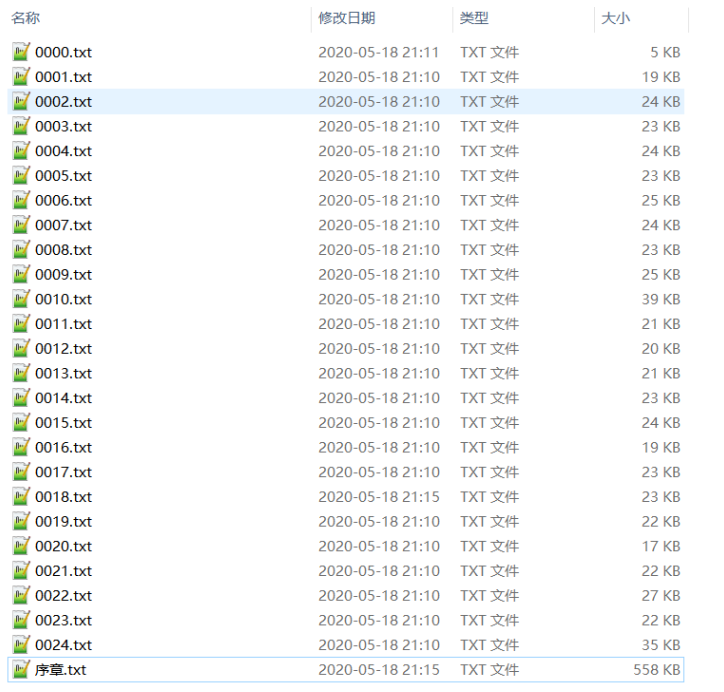Sort by 大小 column header
Viewport: 724px width, 692px height.
coord(615,18)
